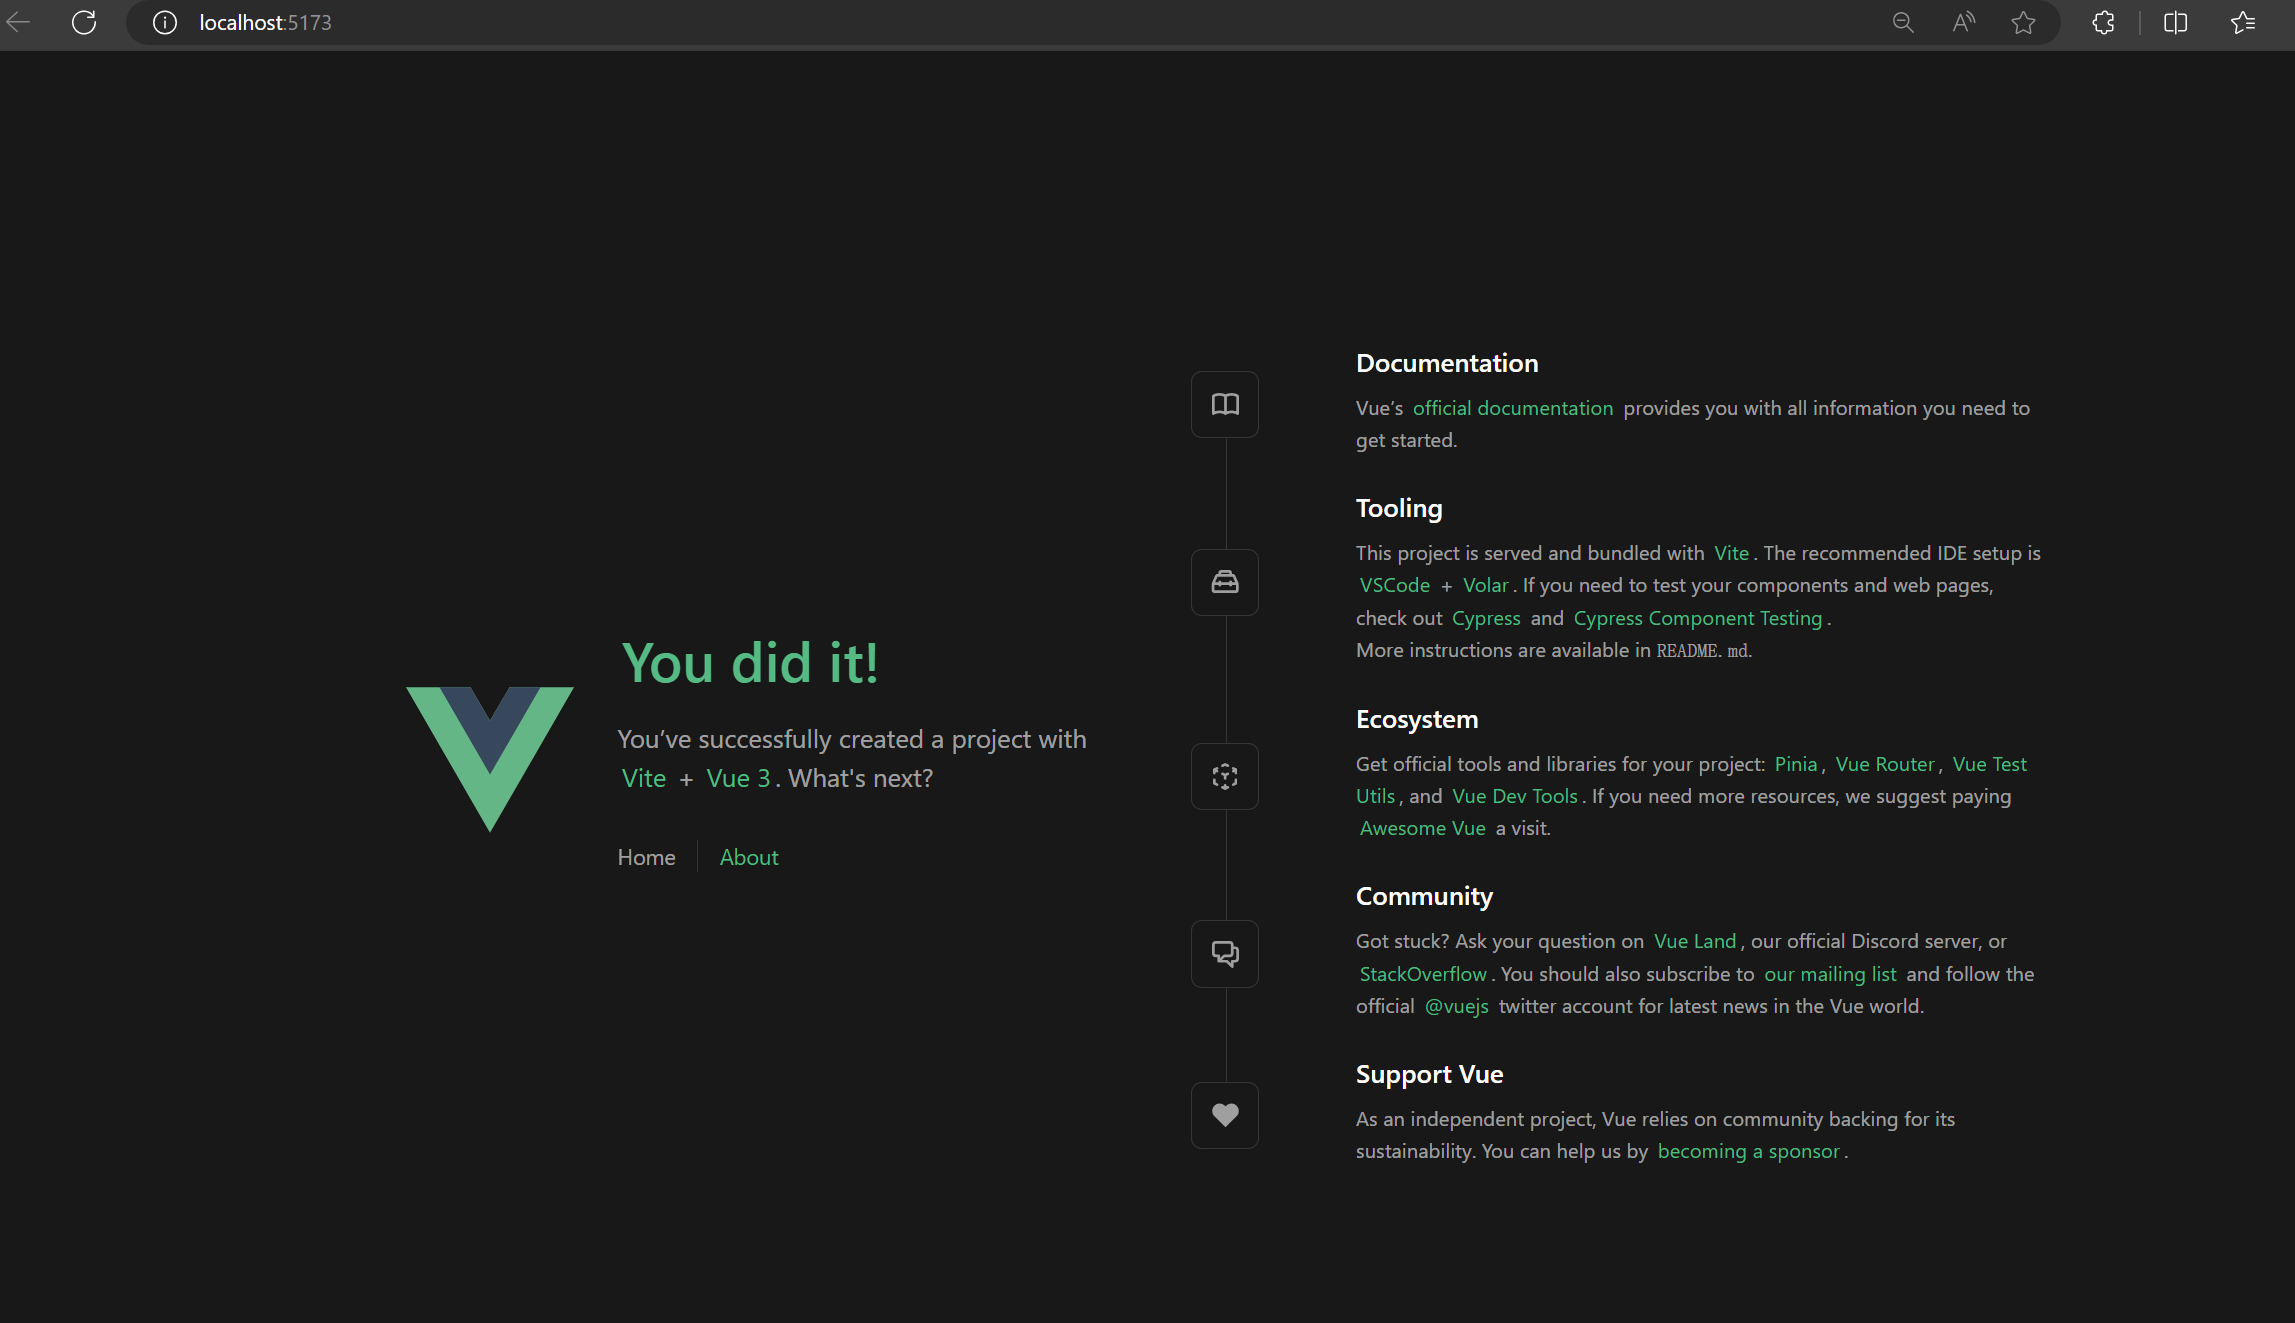Click the Ecosystem icon box
The image size is (2295, 1323).
(x=1224, y=776)
